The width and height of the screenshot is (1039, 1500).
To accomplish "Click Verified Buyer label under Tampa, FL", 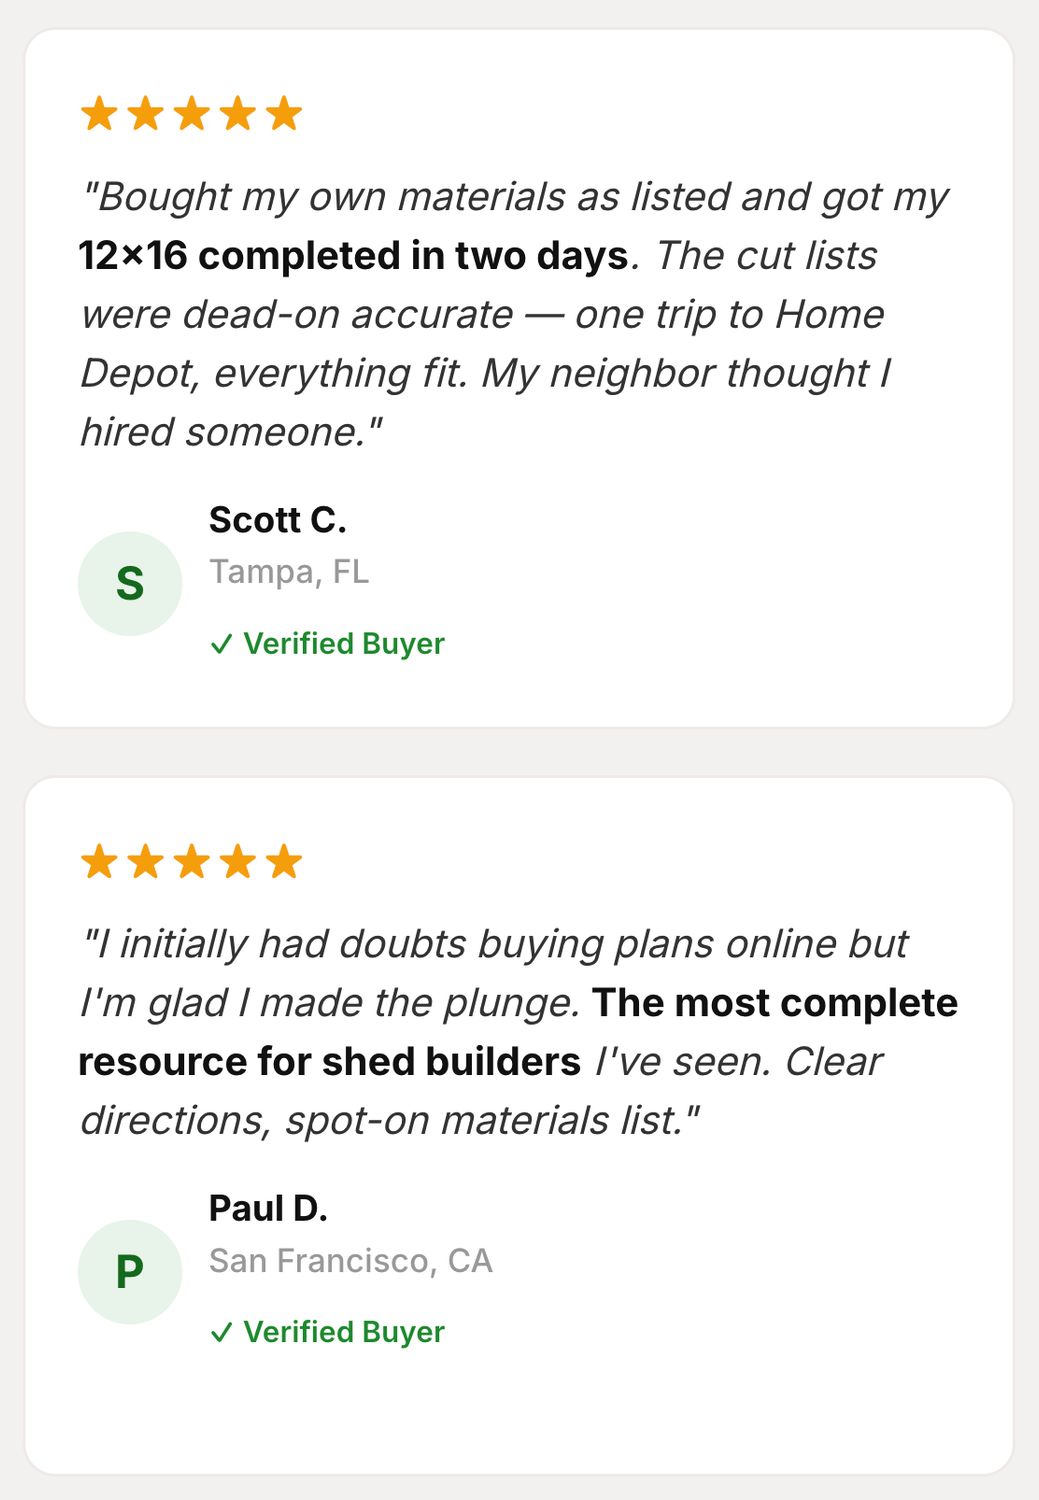I will (343, 644).
